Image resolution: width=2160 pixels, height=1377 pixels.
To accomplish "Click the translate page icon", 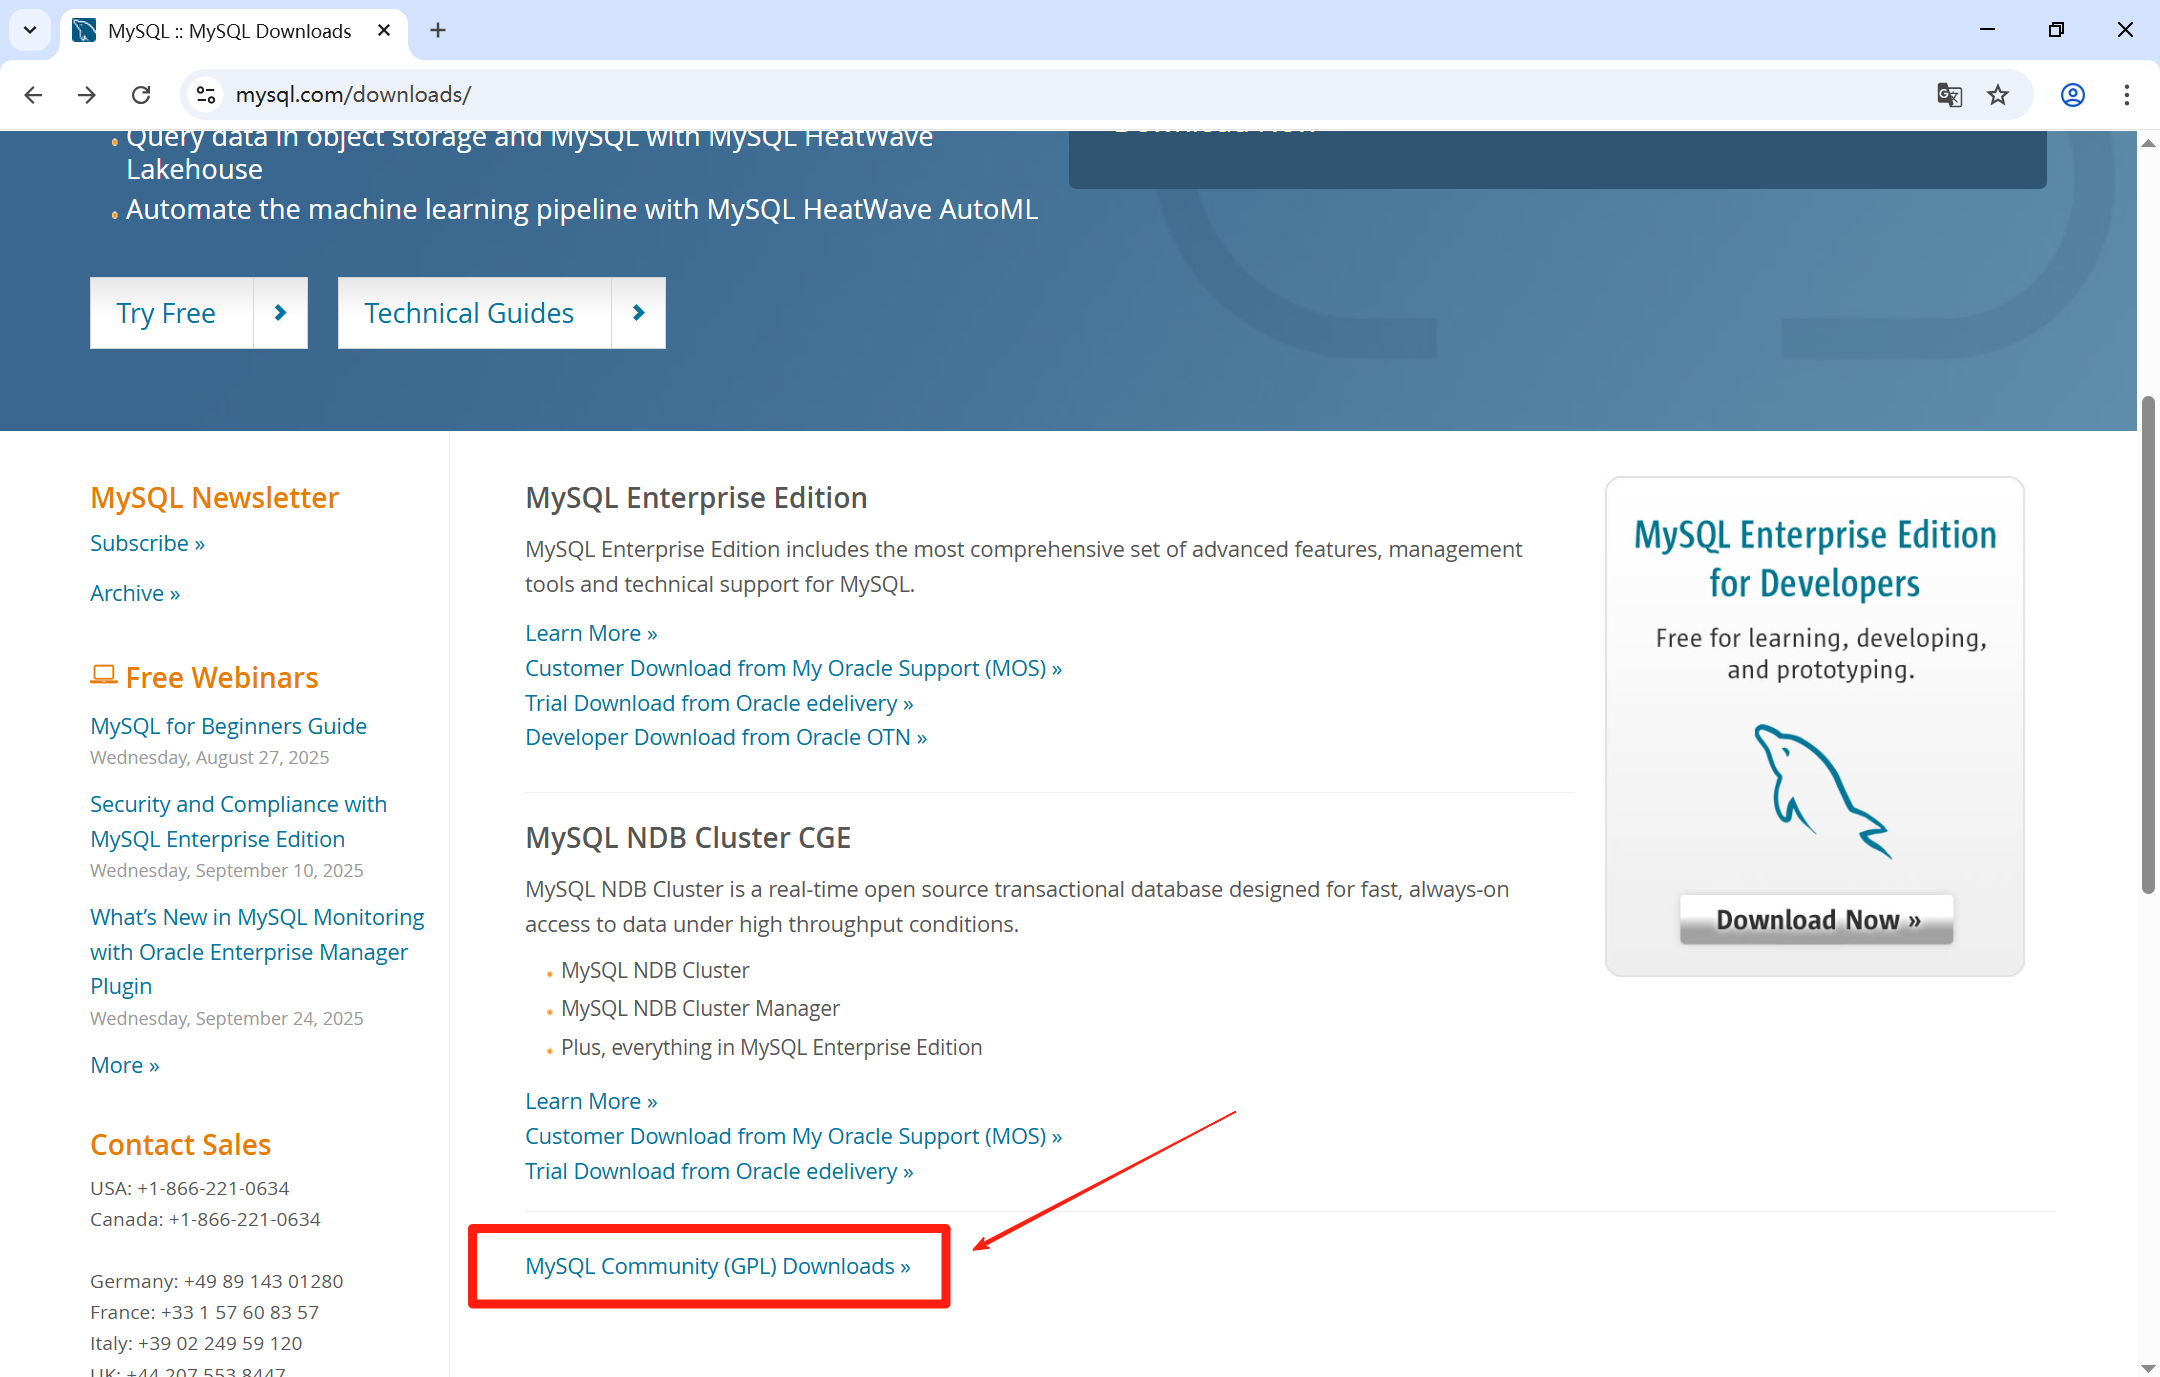I will point(1949,95).
